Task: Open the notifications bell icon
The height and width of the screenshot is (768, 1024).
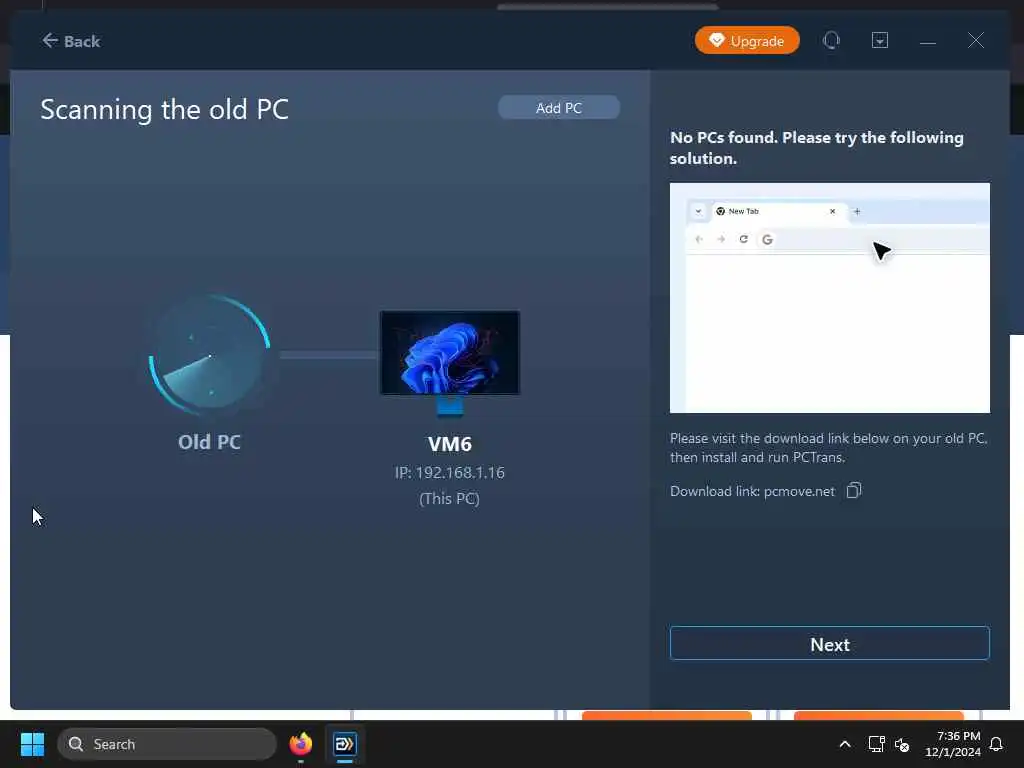Action: [996, 744]
